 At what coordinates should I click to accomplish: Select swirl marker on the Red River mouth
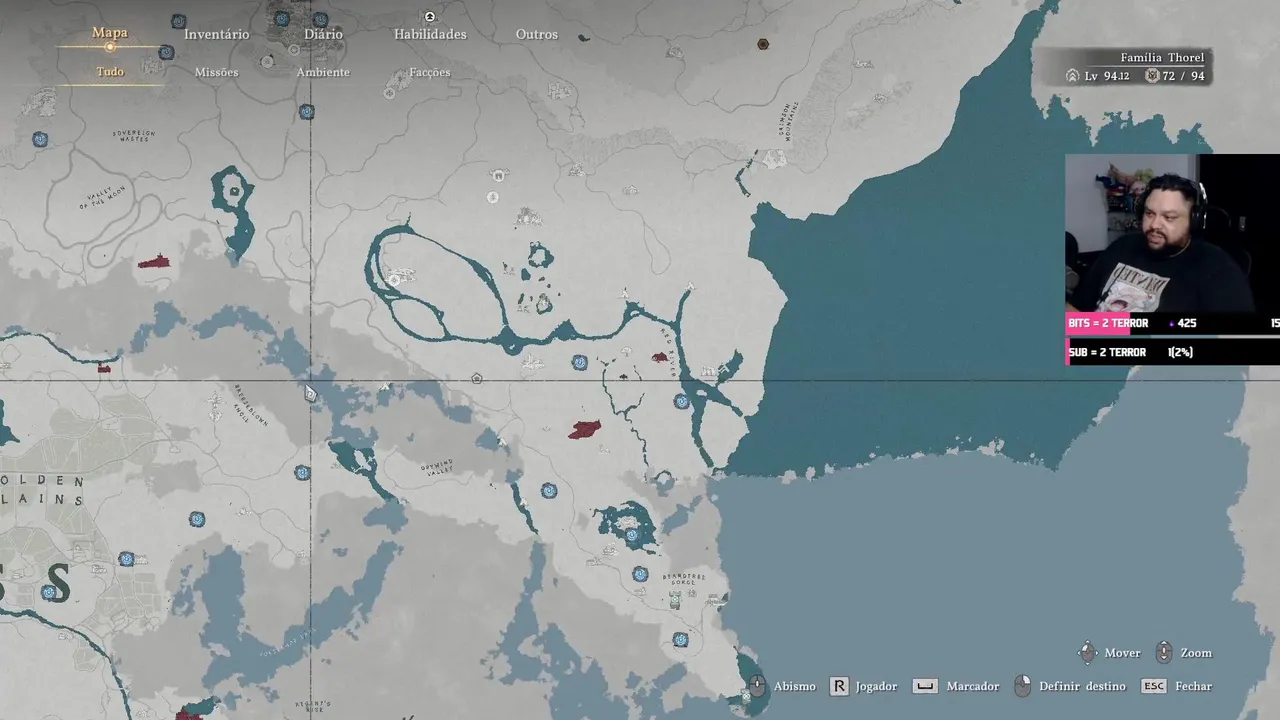coord(682,402)
